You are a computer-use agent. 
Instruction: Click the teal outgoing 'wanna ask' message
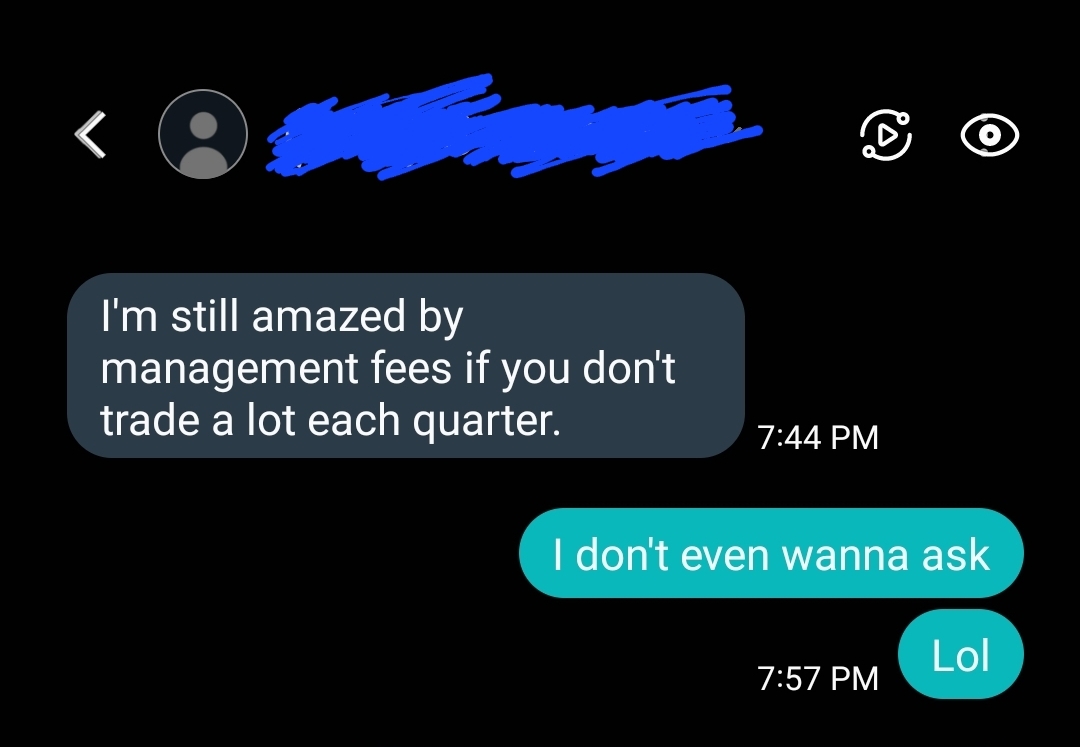tap(771, 554)
